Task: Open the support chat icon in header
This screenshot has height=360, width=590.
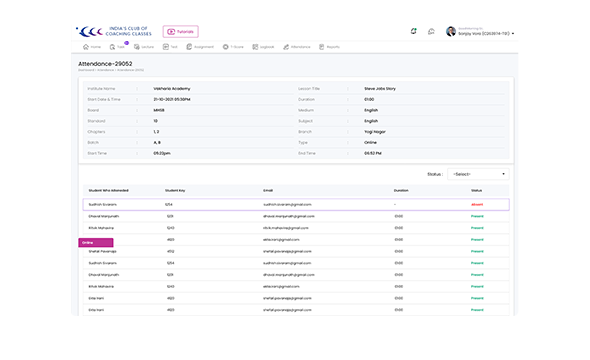Action: pos(431,32)
